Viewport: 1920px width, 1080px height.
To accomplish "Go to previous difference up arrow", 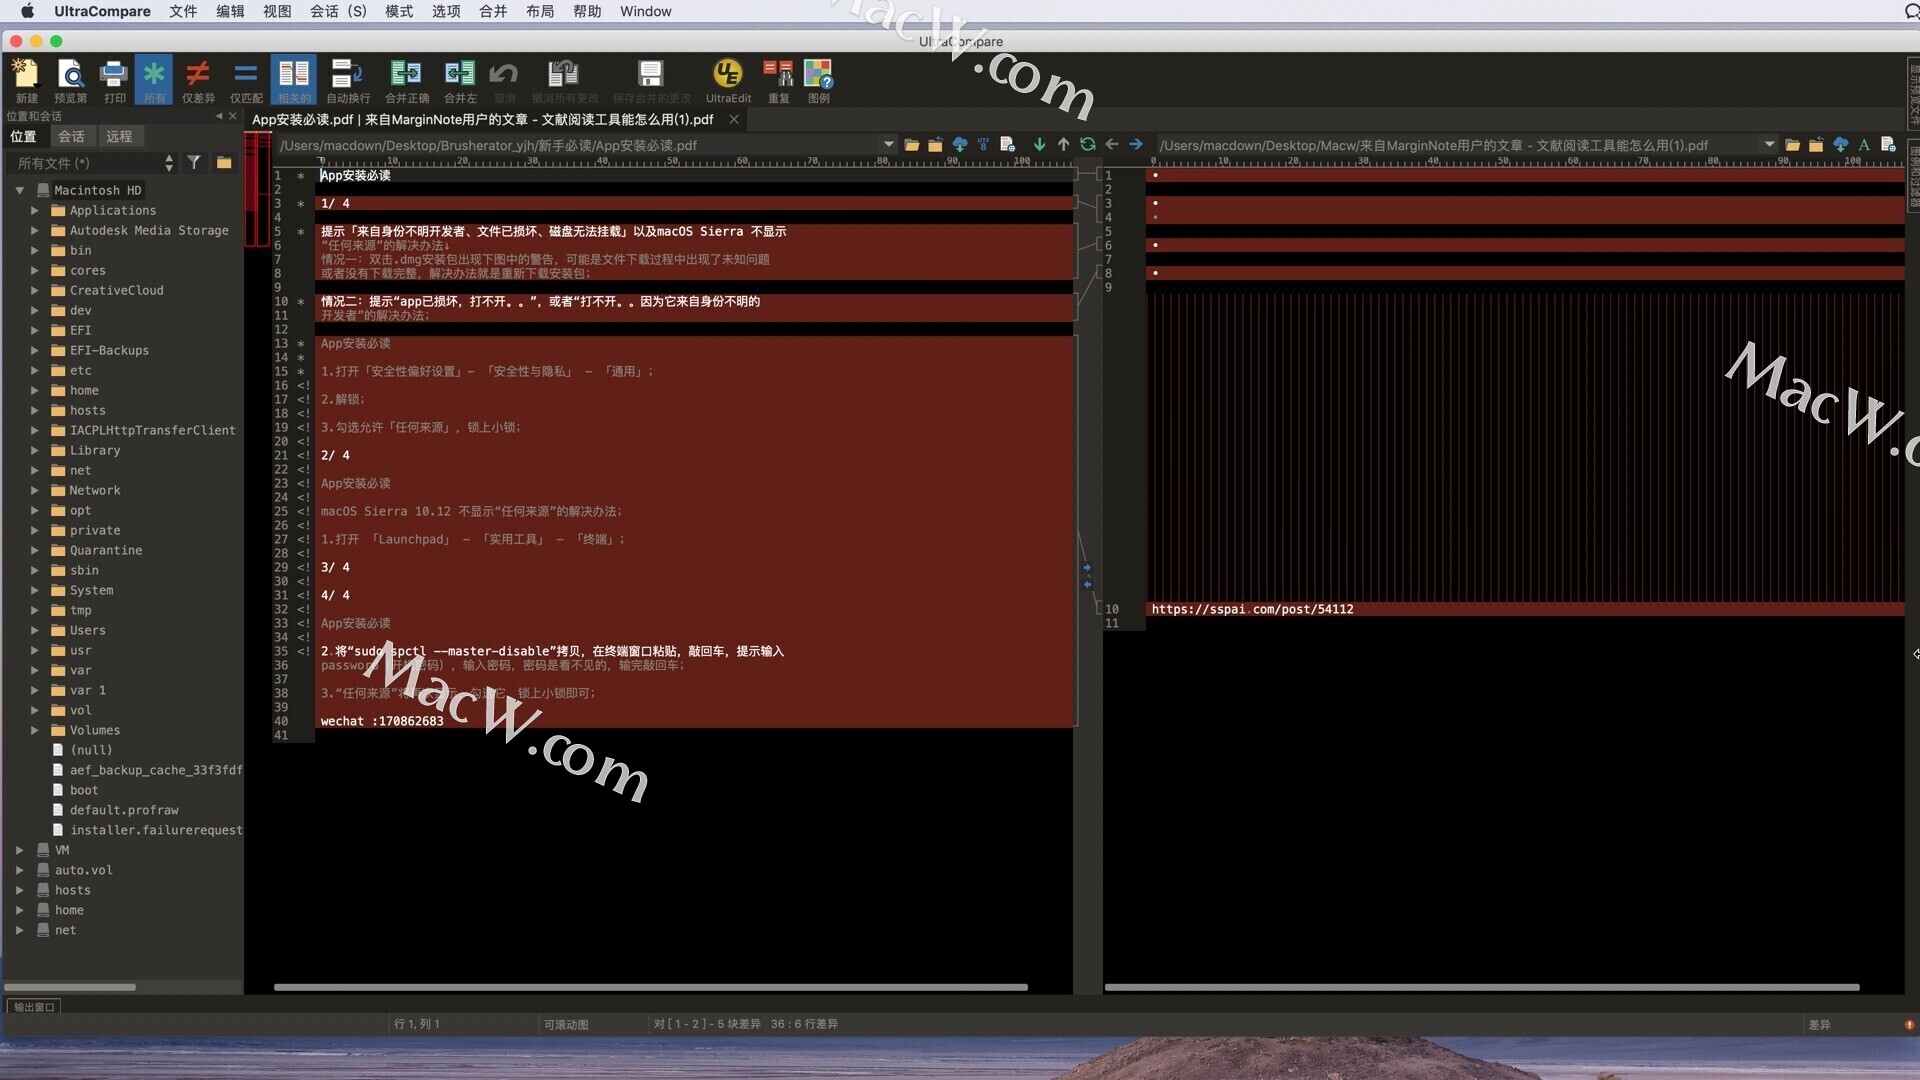I will (x=1063, y=145).
